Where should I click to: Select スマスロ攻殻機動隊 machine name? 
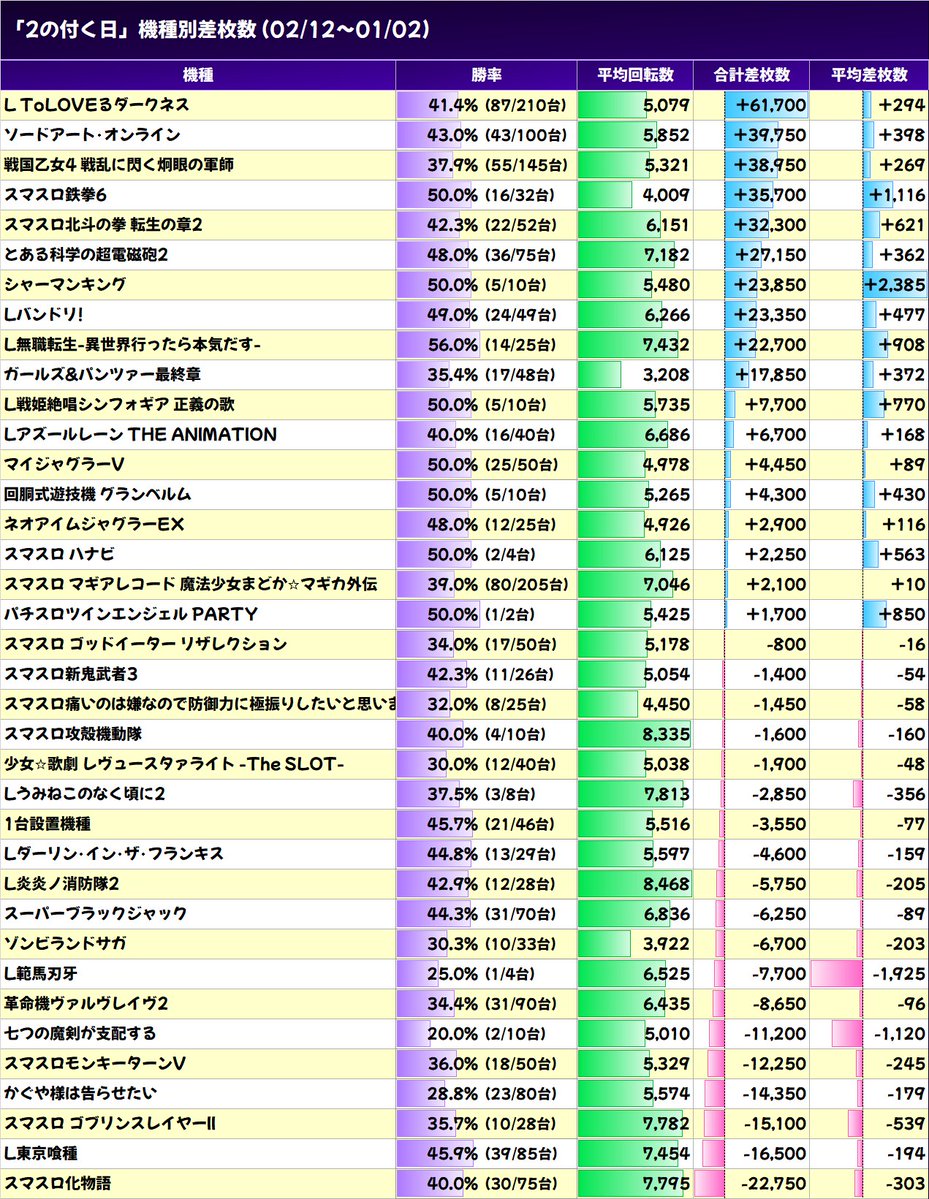73,734
